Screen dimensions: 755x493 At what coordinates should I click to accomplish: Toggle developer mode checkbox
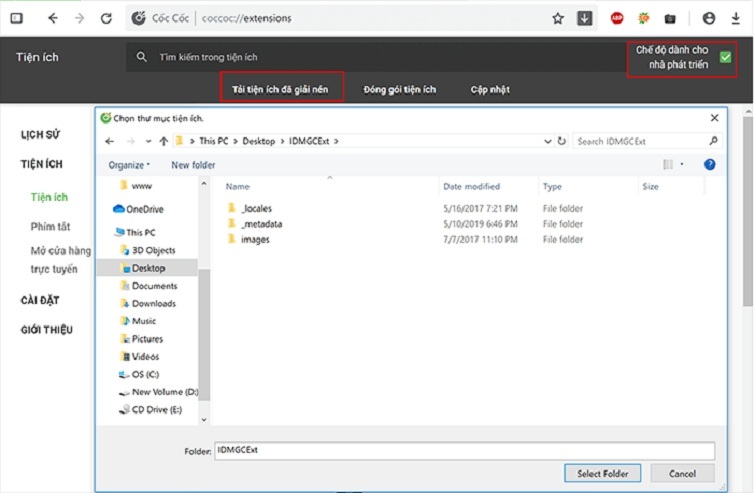pos(725,57)
